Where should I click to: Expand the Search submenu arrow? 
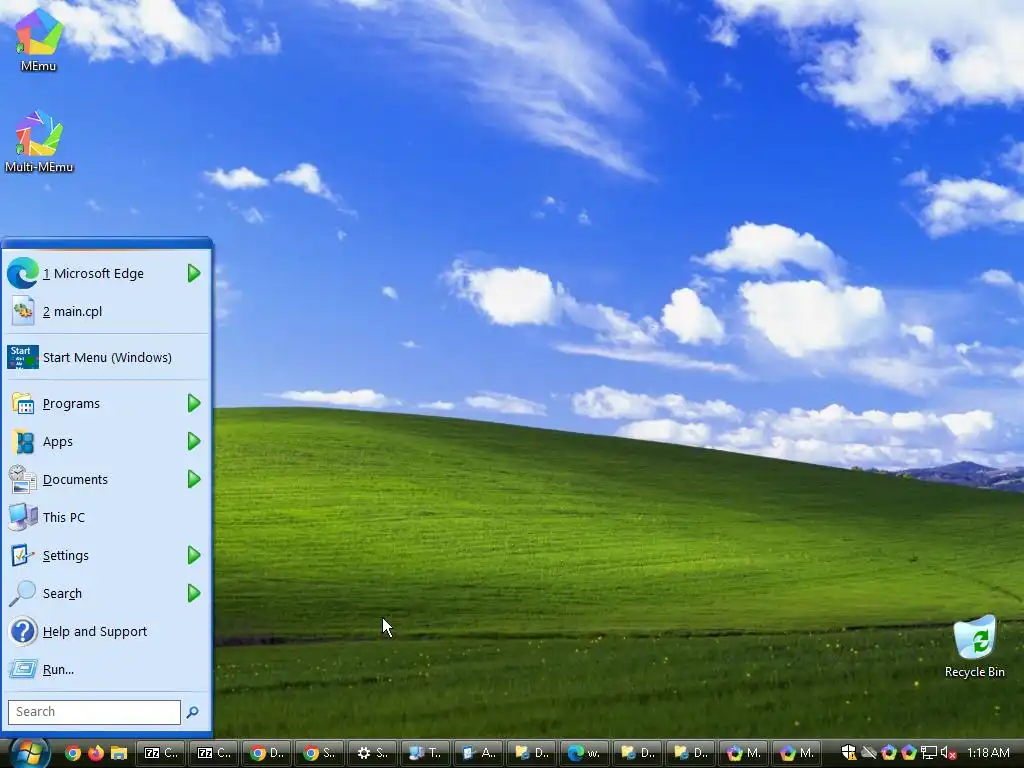tap(194, 593)
